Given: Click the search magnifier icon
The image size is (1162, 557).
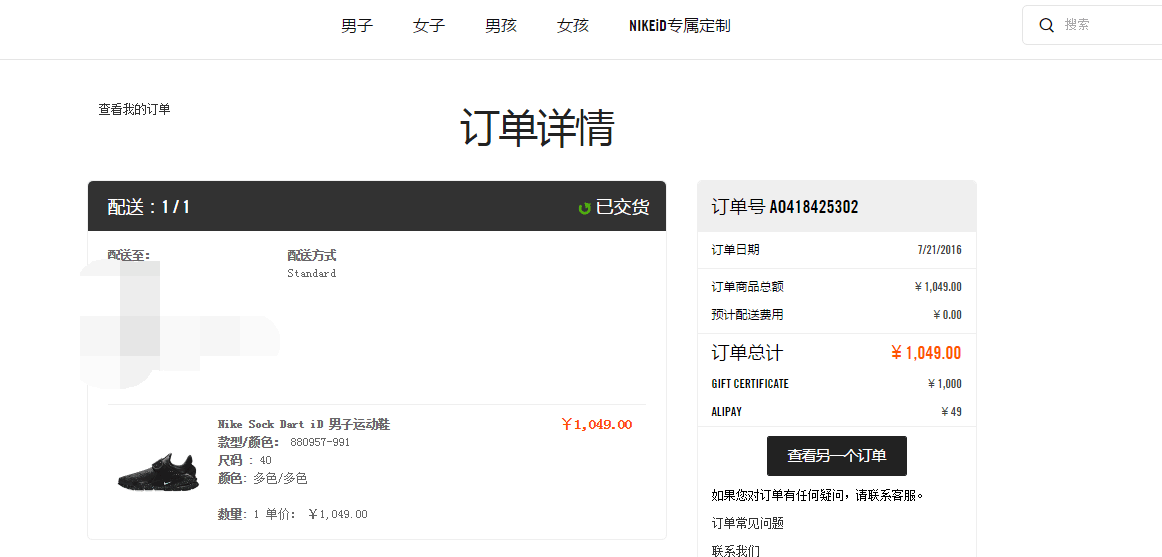Looking at the screenshot, I should pos(1046,25).
